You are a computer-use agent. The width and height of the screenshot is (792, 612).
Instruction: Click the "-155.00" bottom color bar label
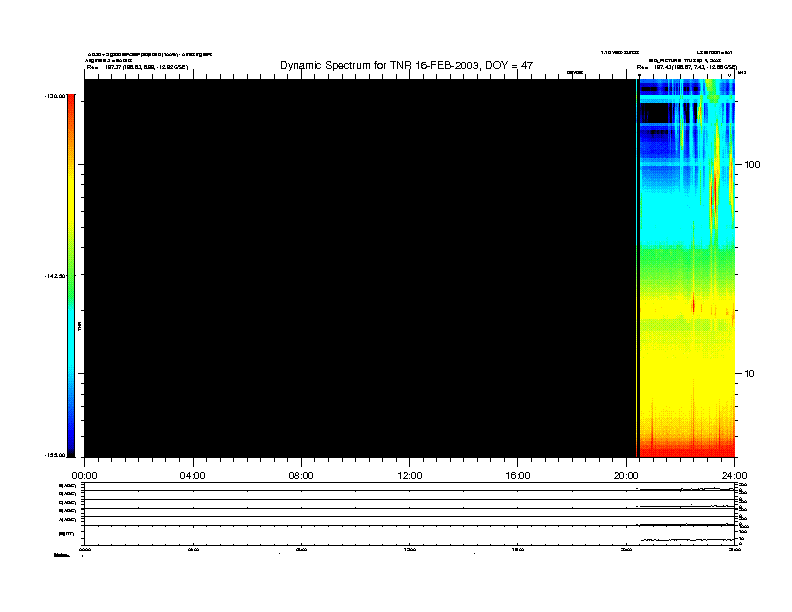(55, 455)
